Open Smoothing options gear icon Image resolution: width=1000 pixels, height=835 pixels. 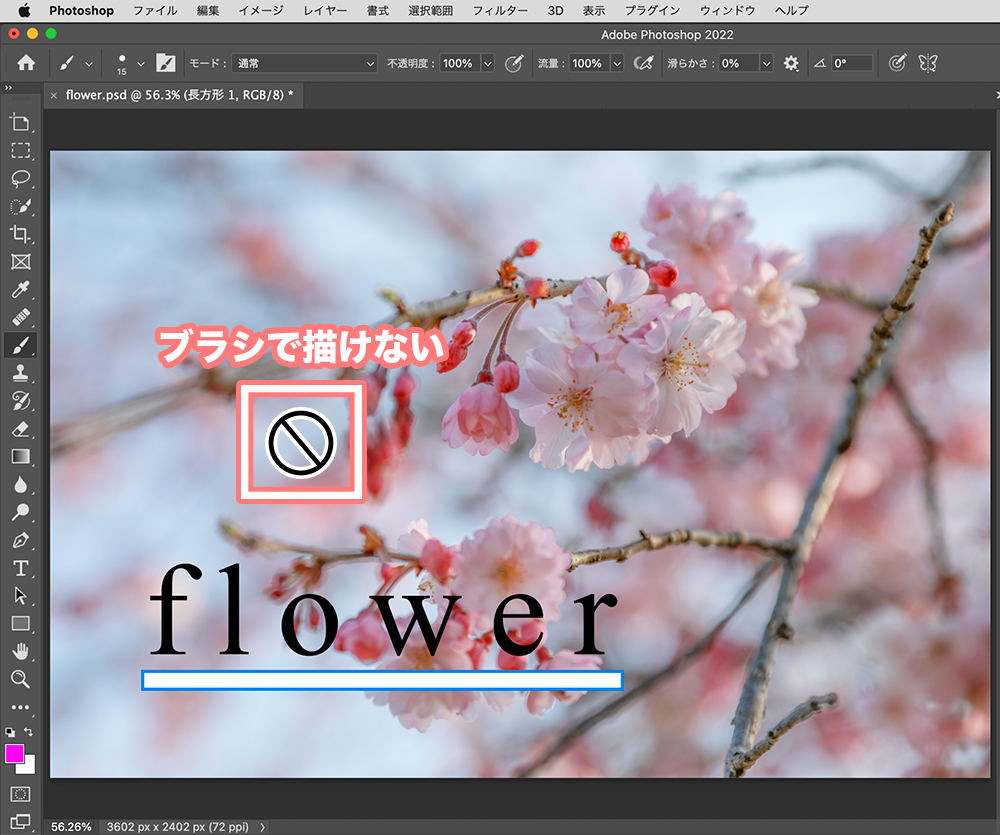pyautogui.click(x=791, y=63)
